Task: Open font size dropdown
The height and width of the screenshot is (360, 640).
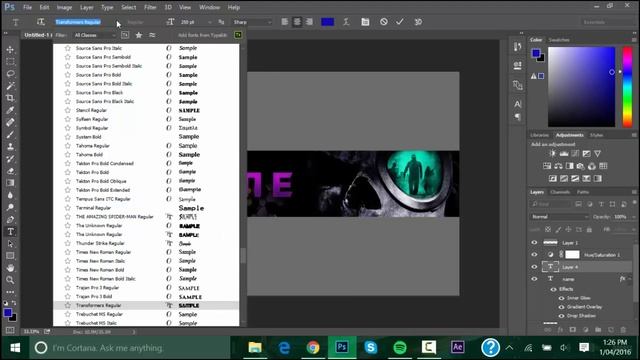Action: pyautogui.click(x=210, y=22)
